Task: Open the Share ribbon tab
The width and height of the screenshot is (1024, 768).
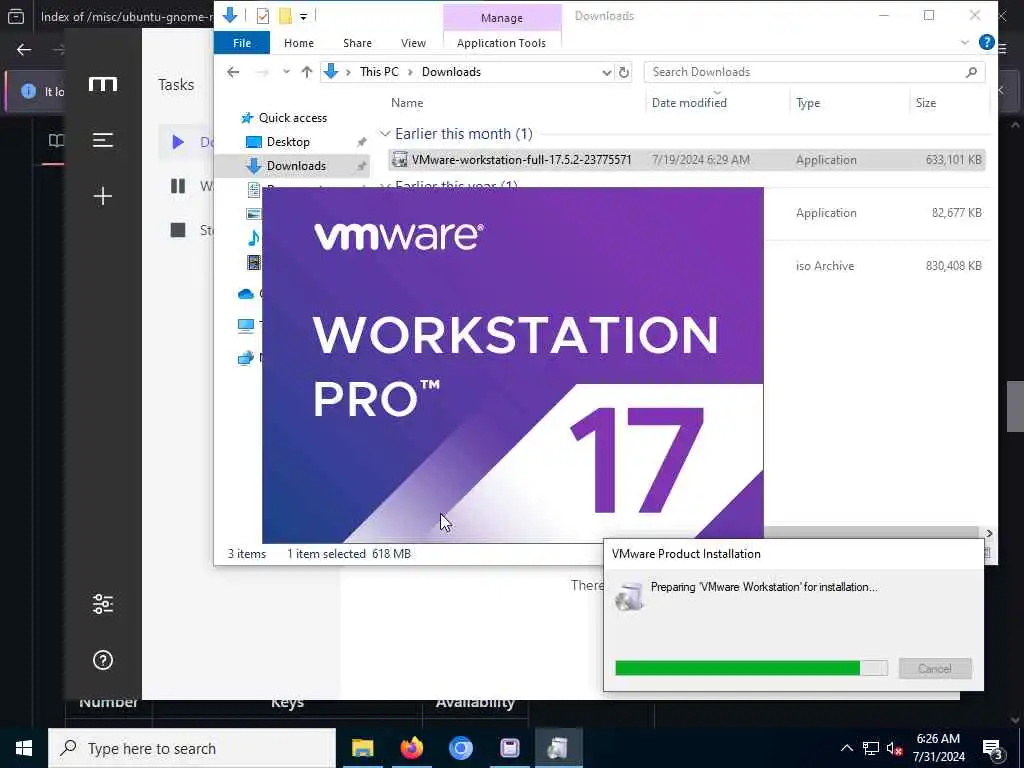Action: click(357, 43)
